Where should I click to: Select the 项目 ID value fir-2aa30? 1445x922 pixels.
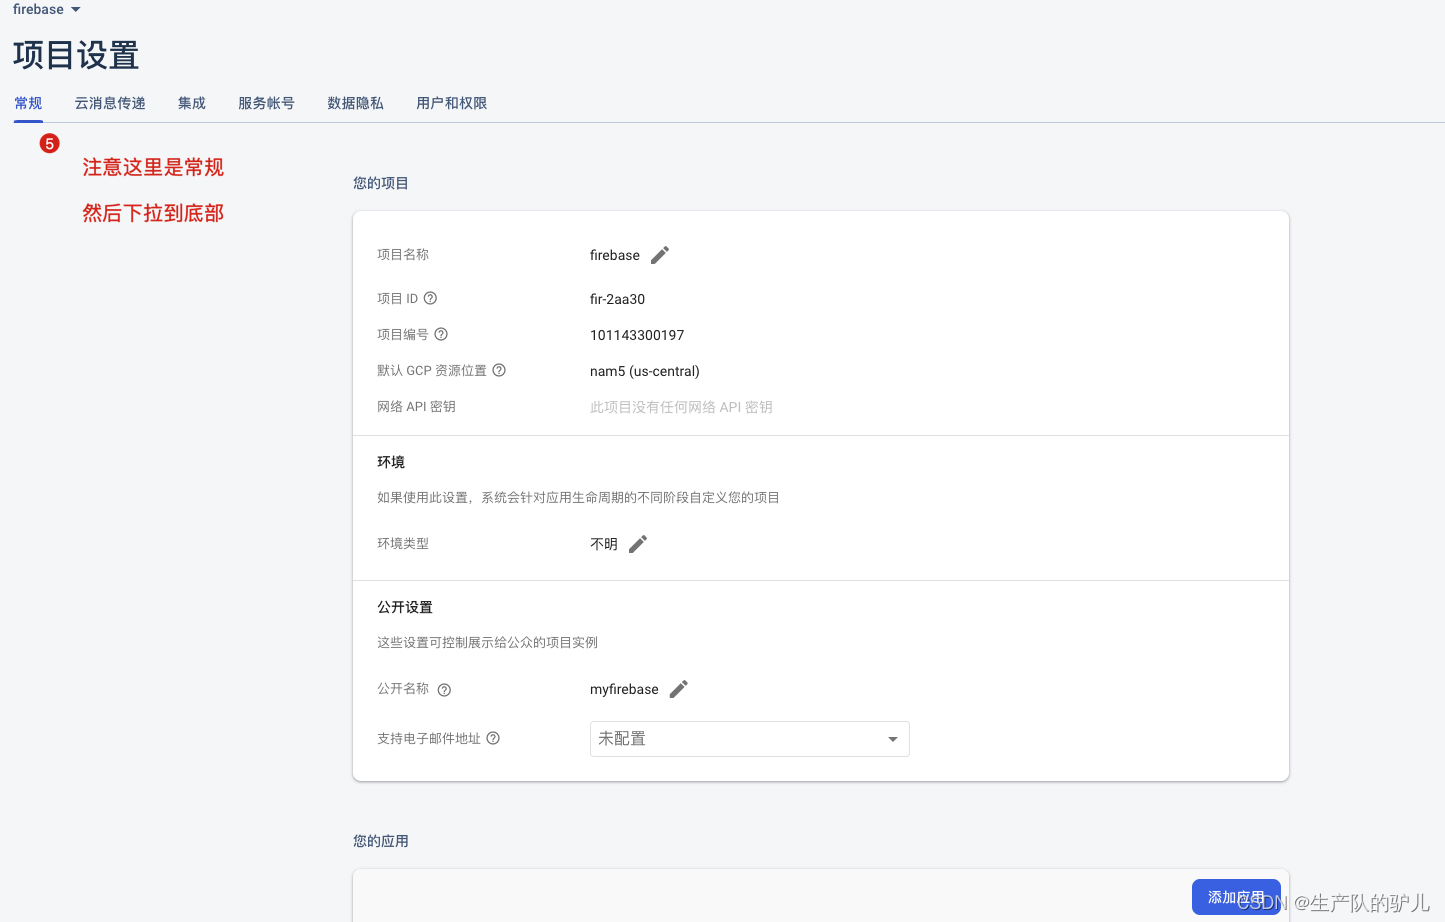click(x=617, y=298)
